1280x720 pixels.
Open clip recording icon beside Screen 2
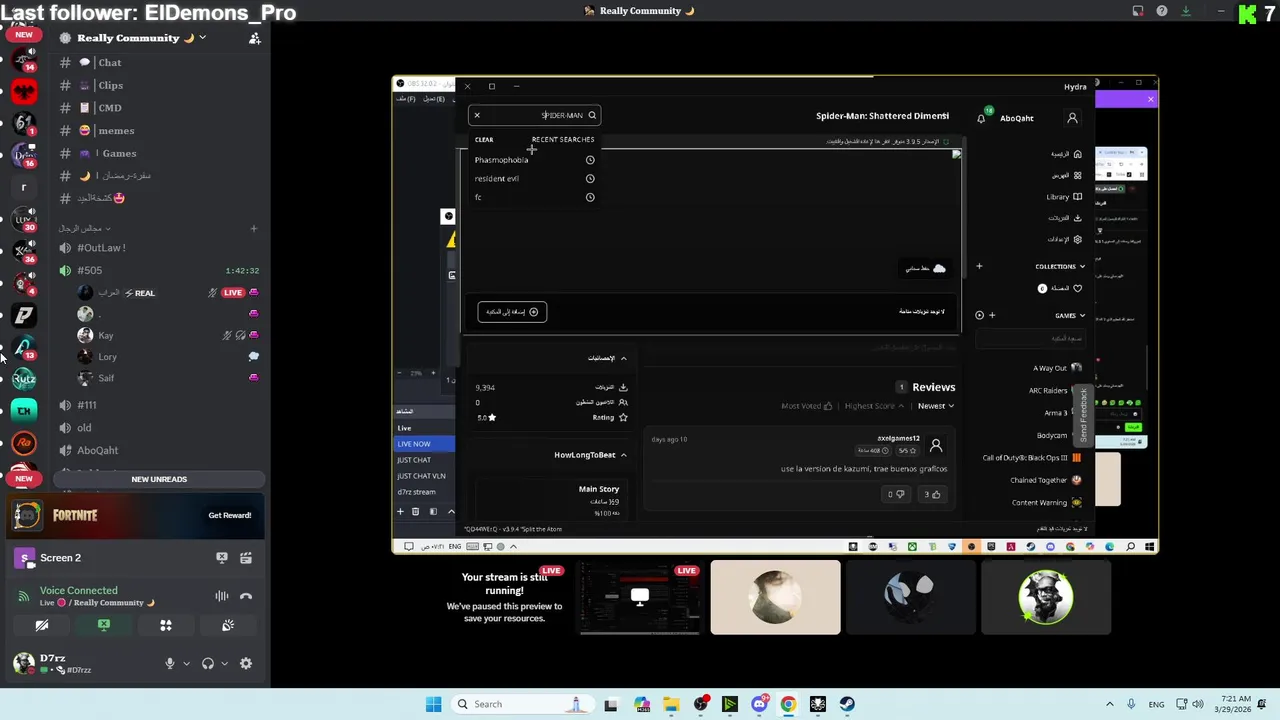click(246, 558)
